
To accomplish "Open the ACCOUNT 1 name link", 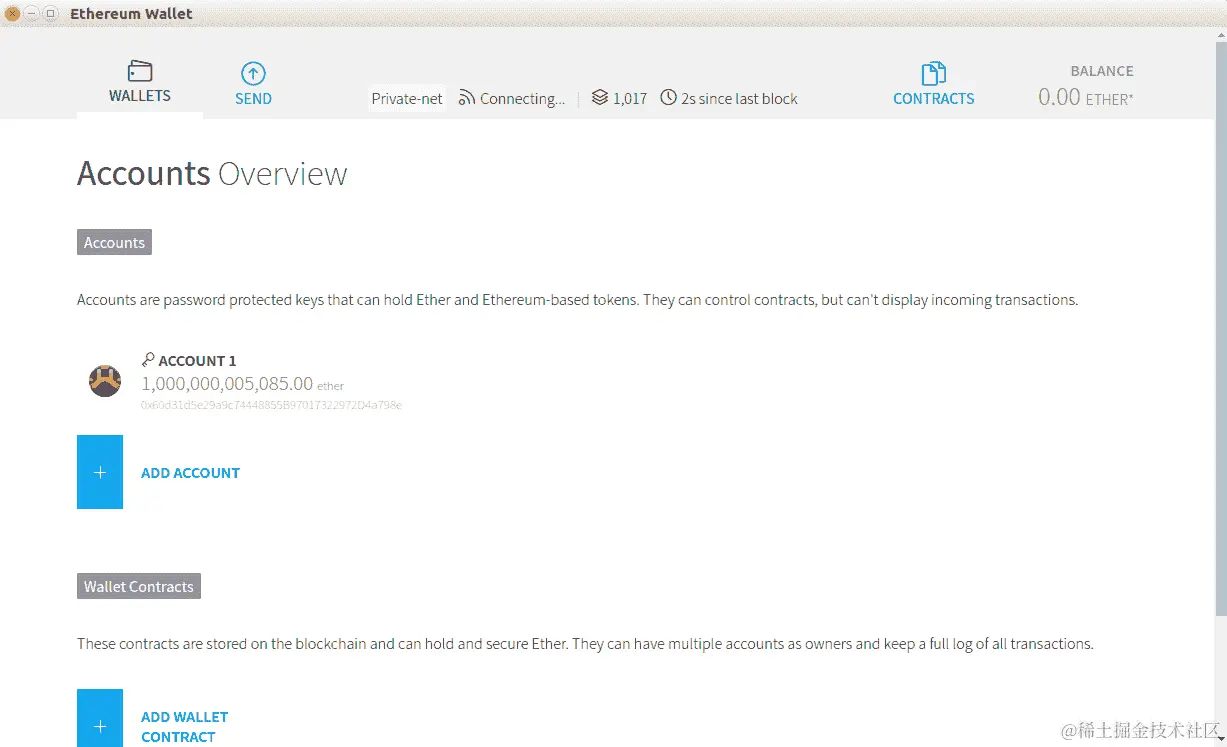I will click(197, 361).
